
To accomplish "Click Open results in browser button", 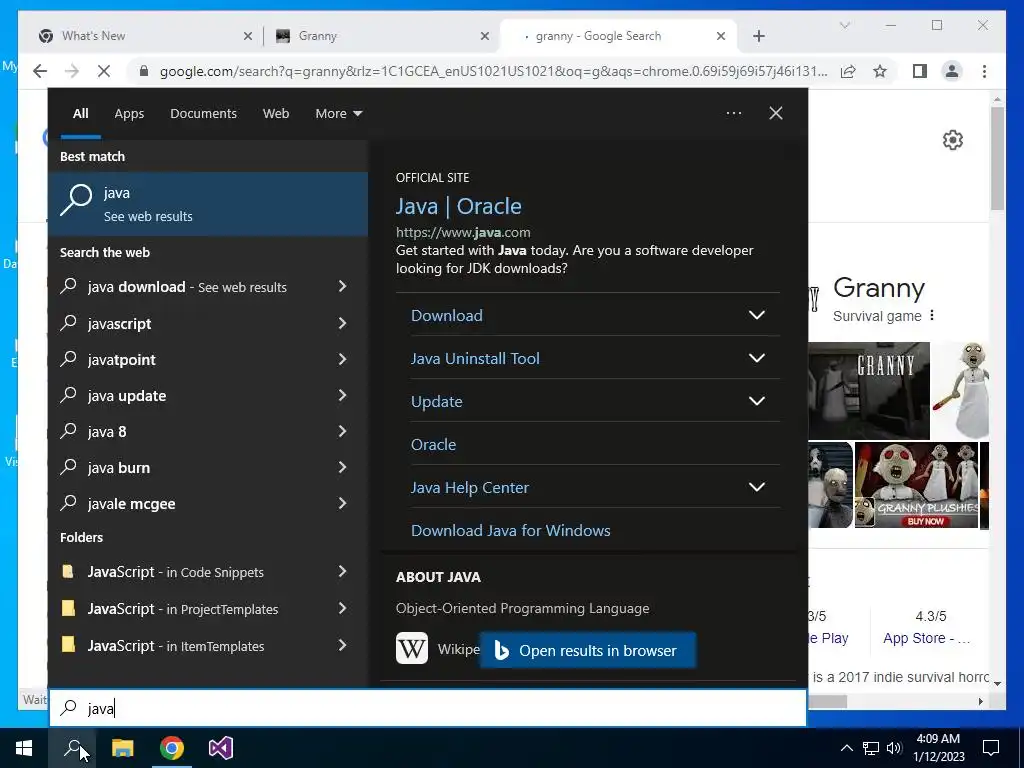I will click(x=588, y=650).
